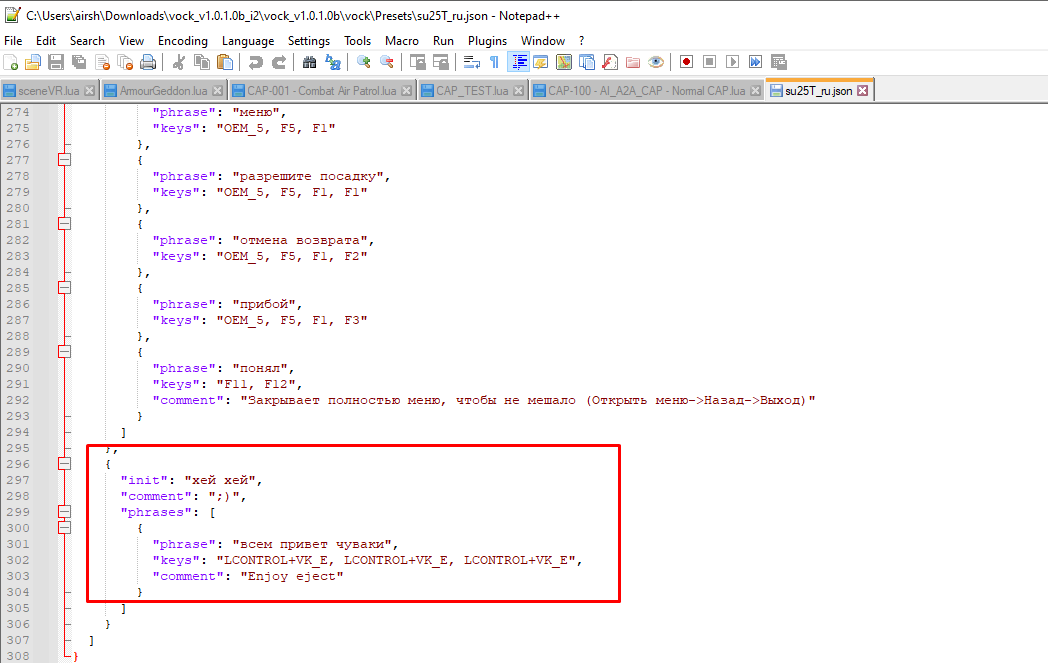1048x663 pixels.
Task: Collapse the phrases array fold at line 299
Action: (x=64, y=512)
